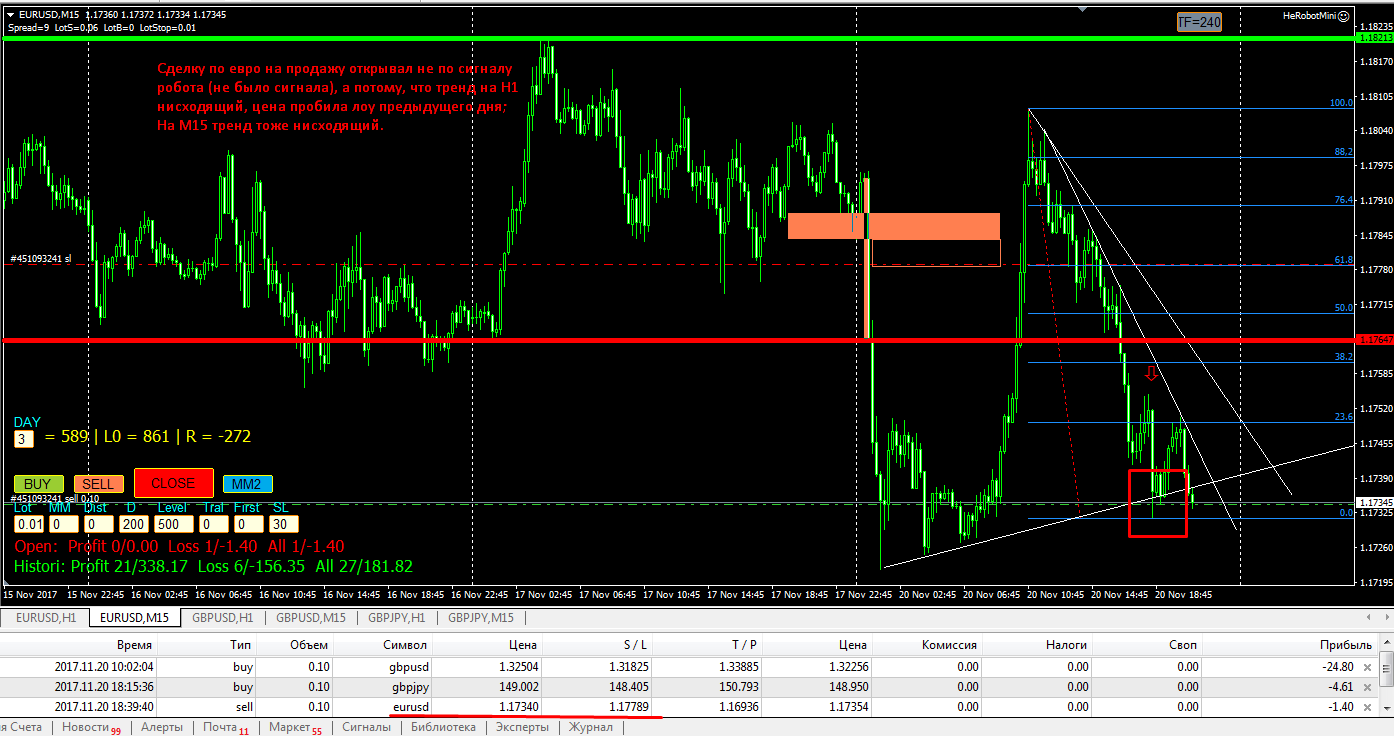Switch to the GBPJPY,H1 chart tab
This screenshot has height=736, width=1394.
[399, 617]
